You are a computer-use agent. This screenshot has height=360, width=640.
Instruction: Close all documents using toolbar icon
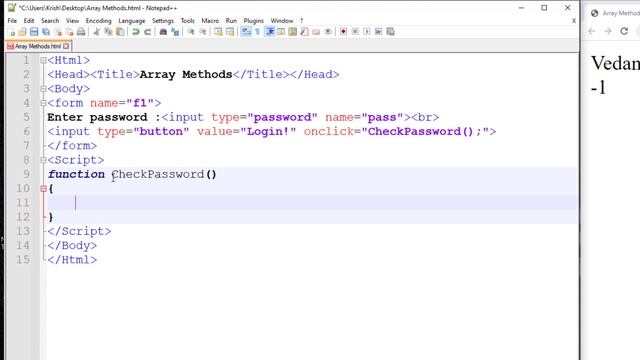pos(69,32)
